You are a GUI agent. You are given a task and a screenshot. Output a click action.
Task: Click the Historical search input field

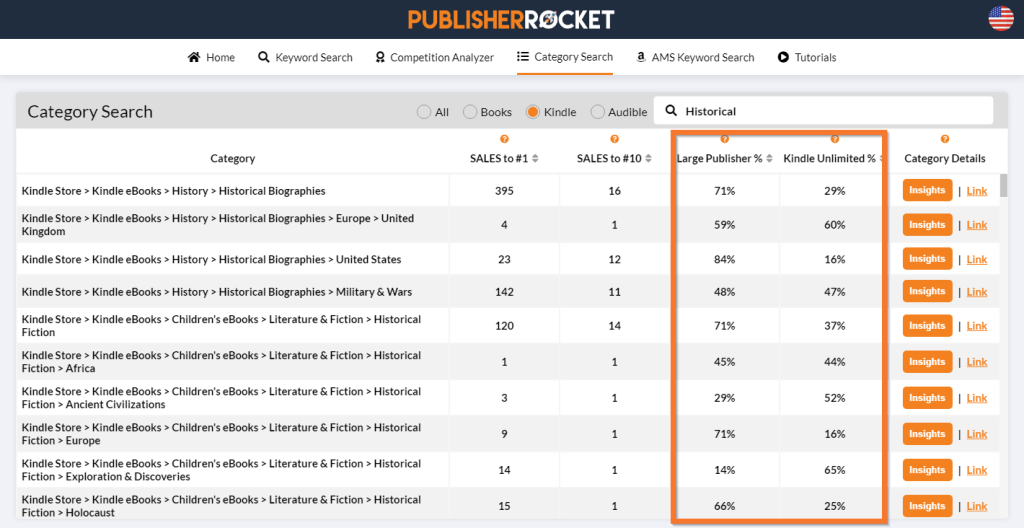(x=830, y=111)
